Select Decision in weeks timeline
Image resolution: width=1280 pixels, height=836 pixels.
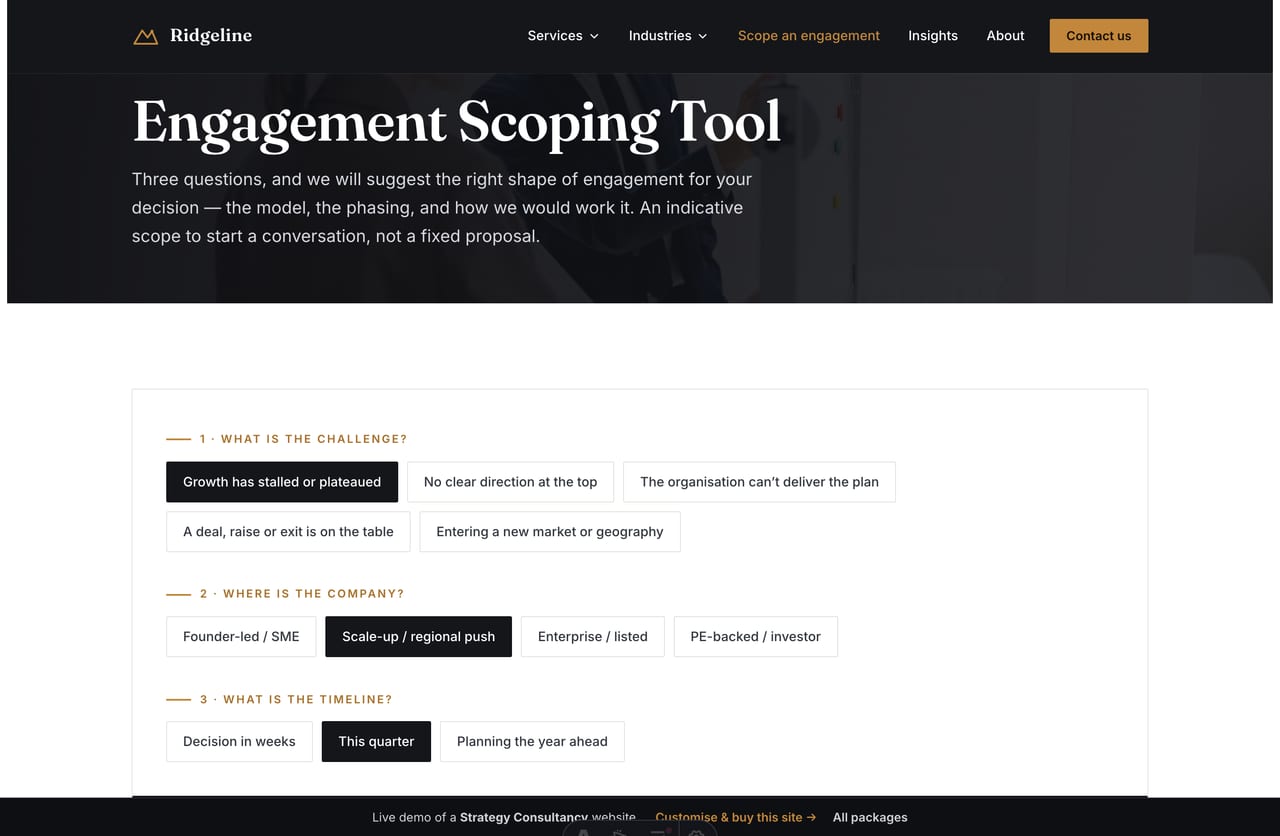pyautogui.click(x=239, y=742)
